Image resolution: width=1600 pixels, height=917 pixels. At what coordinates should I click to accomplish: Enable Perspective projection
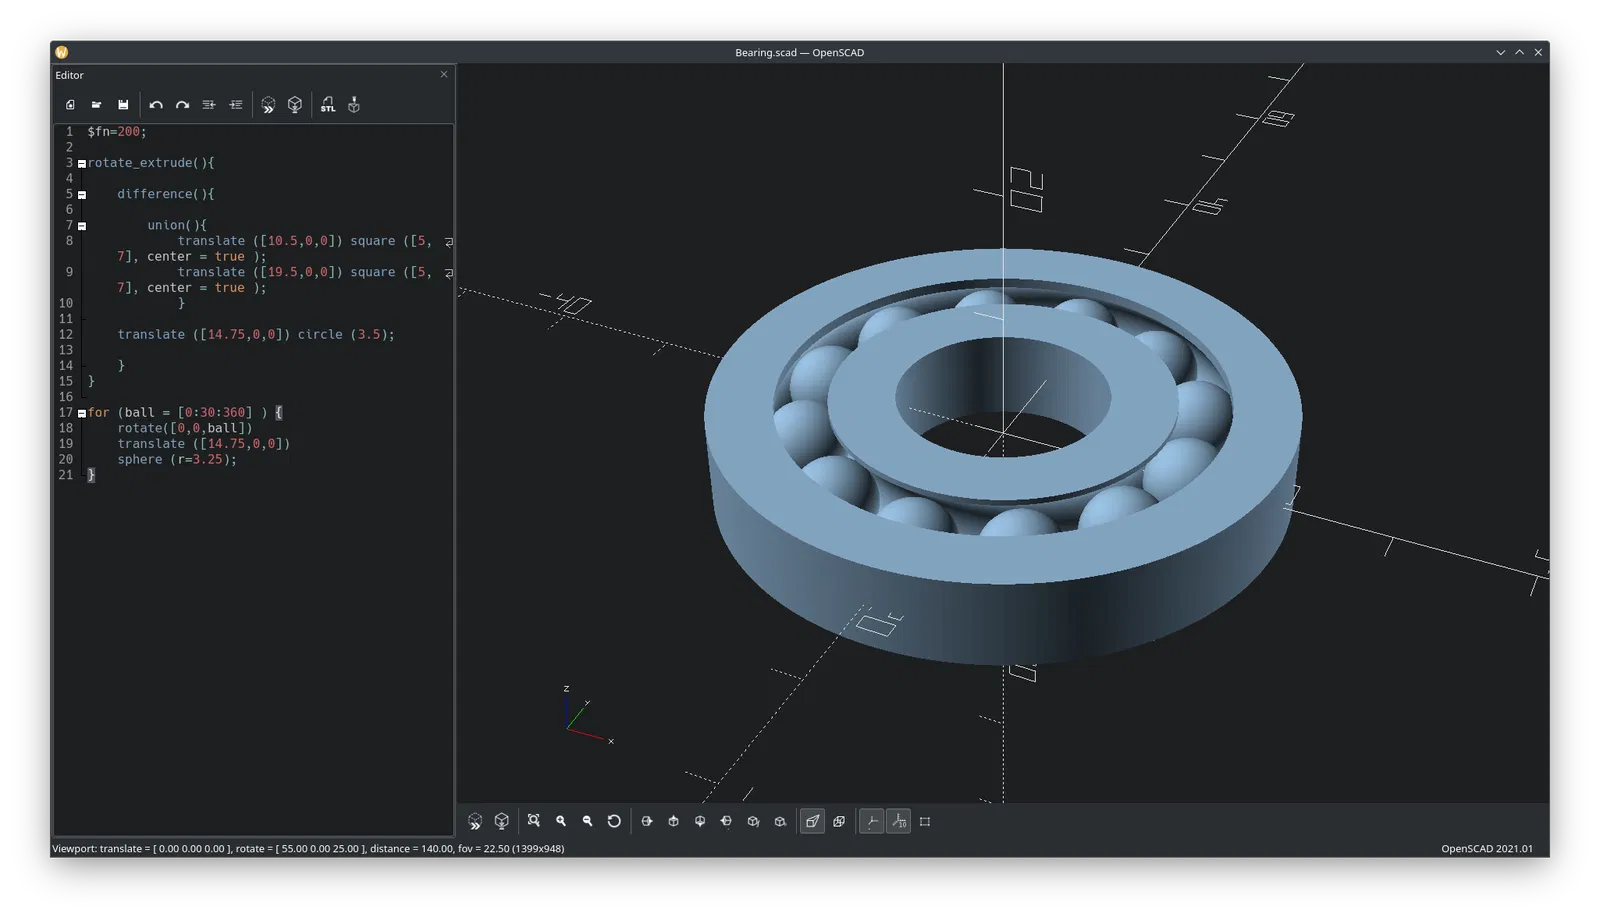tap(813, 821)
